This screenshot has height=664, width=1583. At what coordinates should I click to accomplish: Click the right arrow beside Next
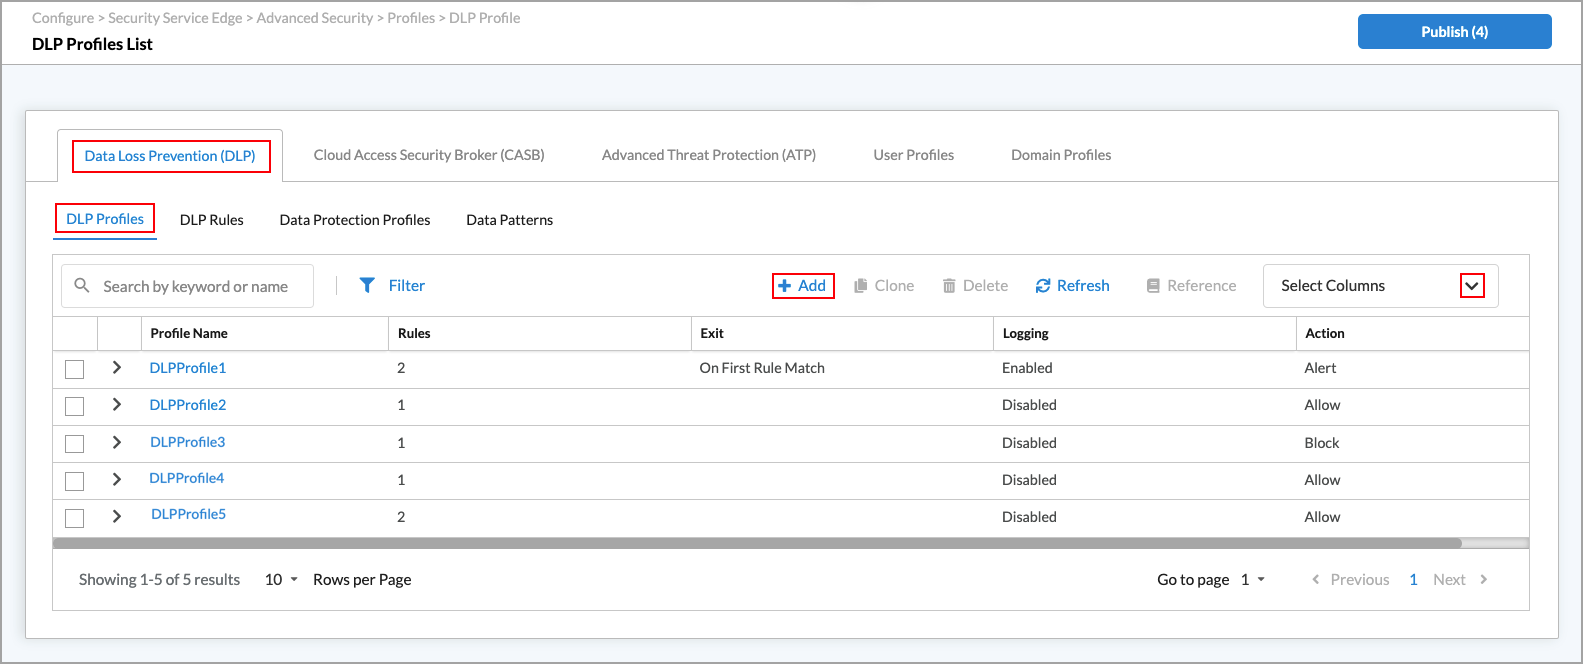click(x=1484, y=579)
